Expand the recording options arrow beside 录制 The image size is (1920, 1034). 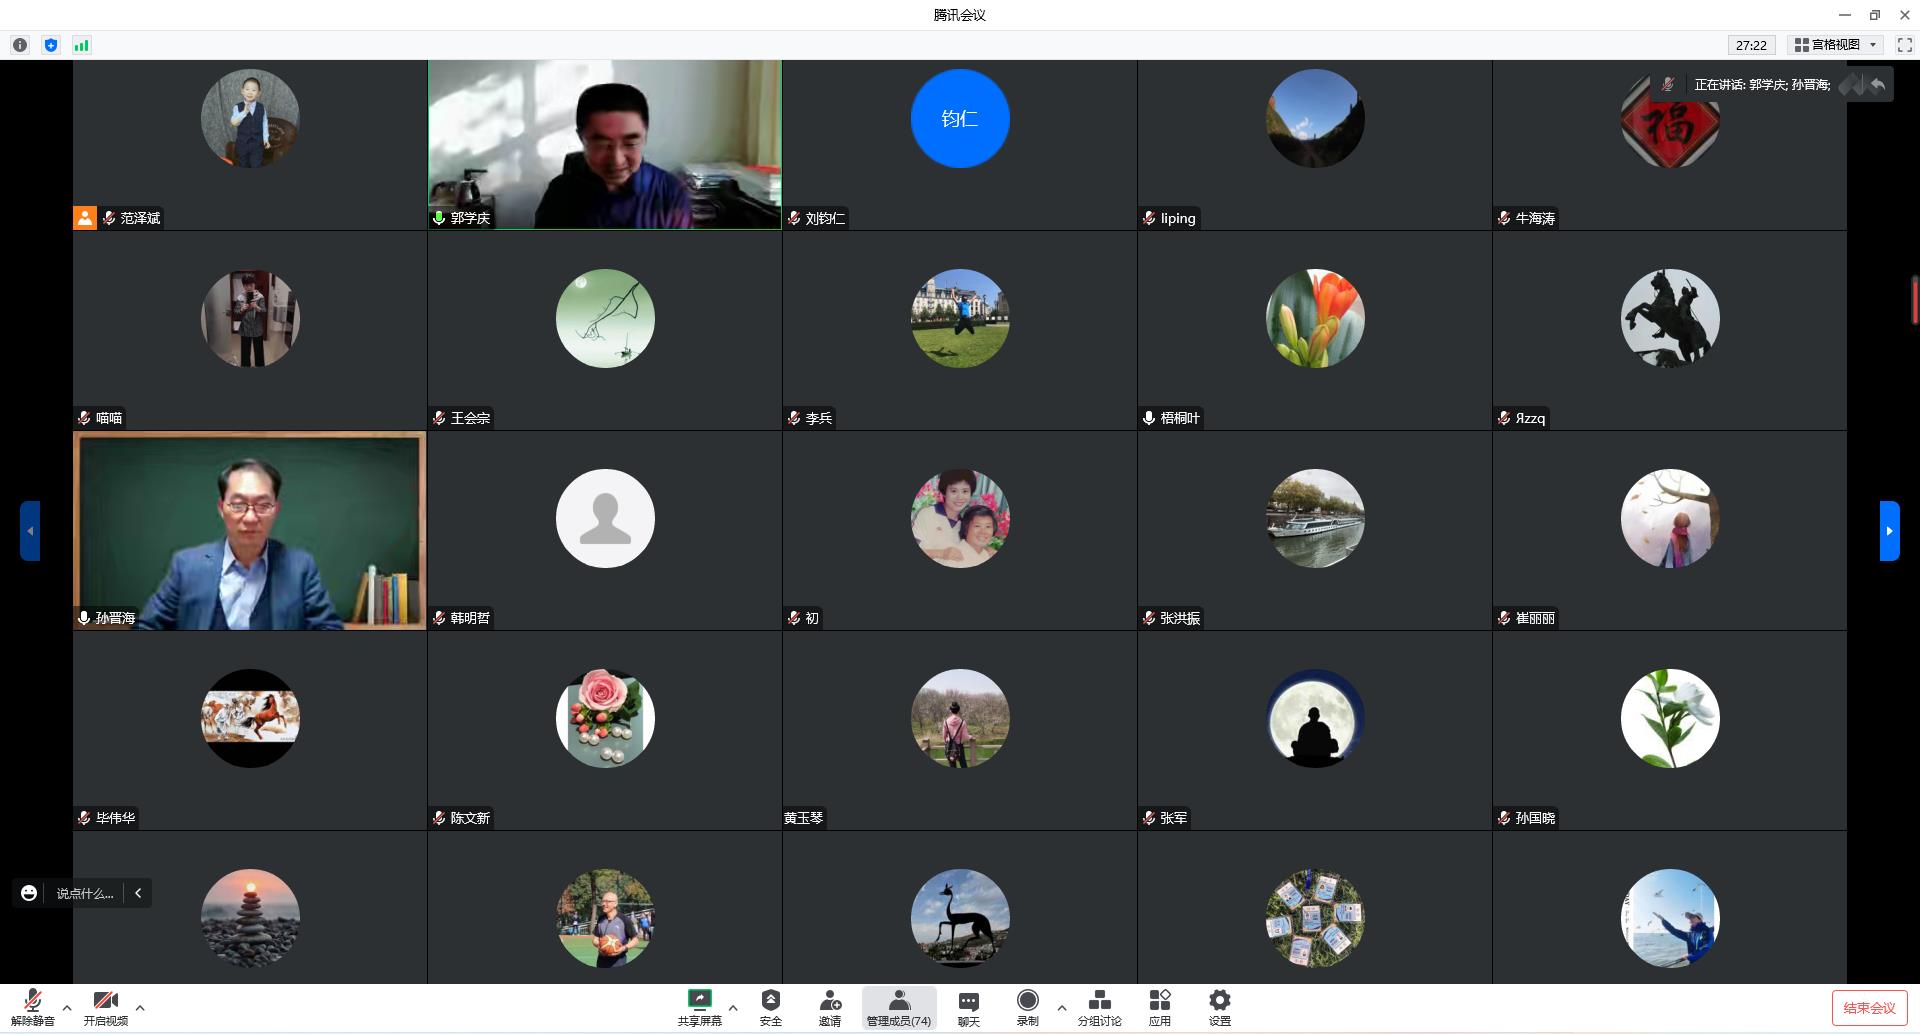pos(1062,1007)
